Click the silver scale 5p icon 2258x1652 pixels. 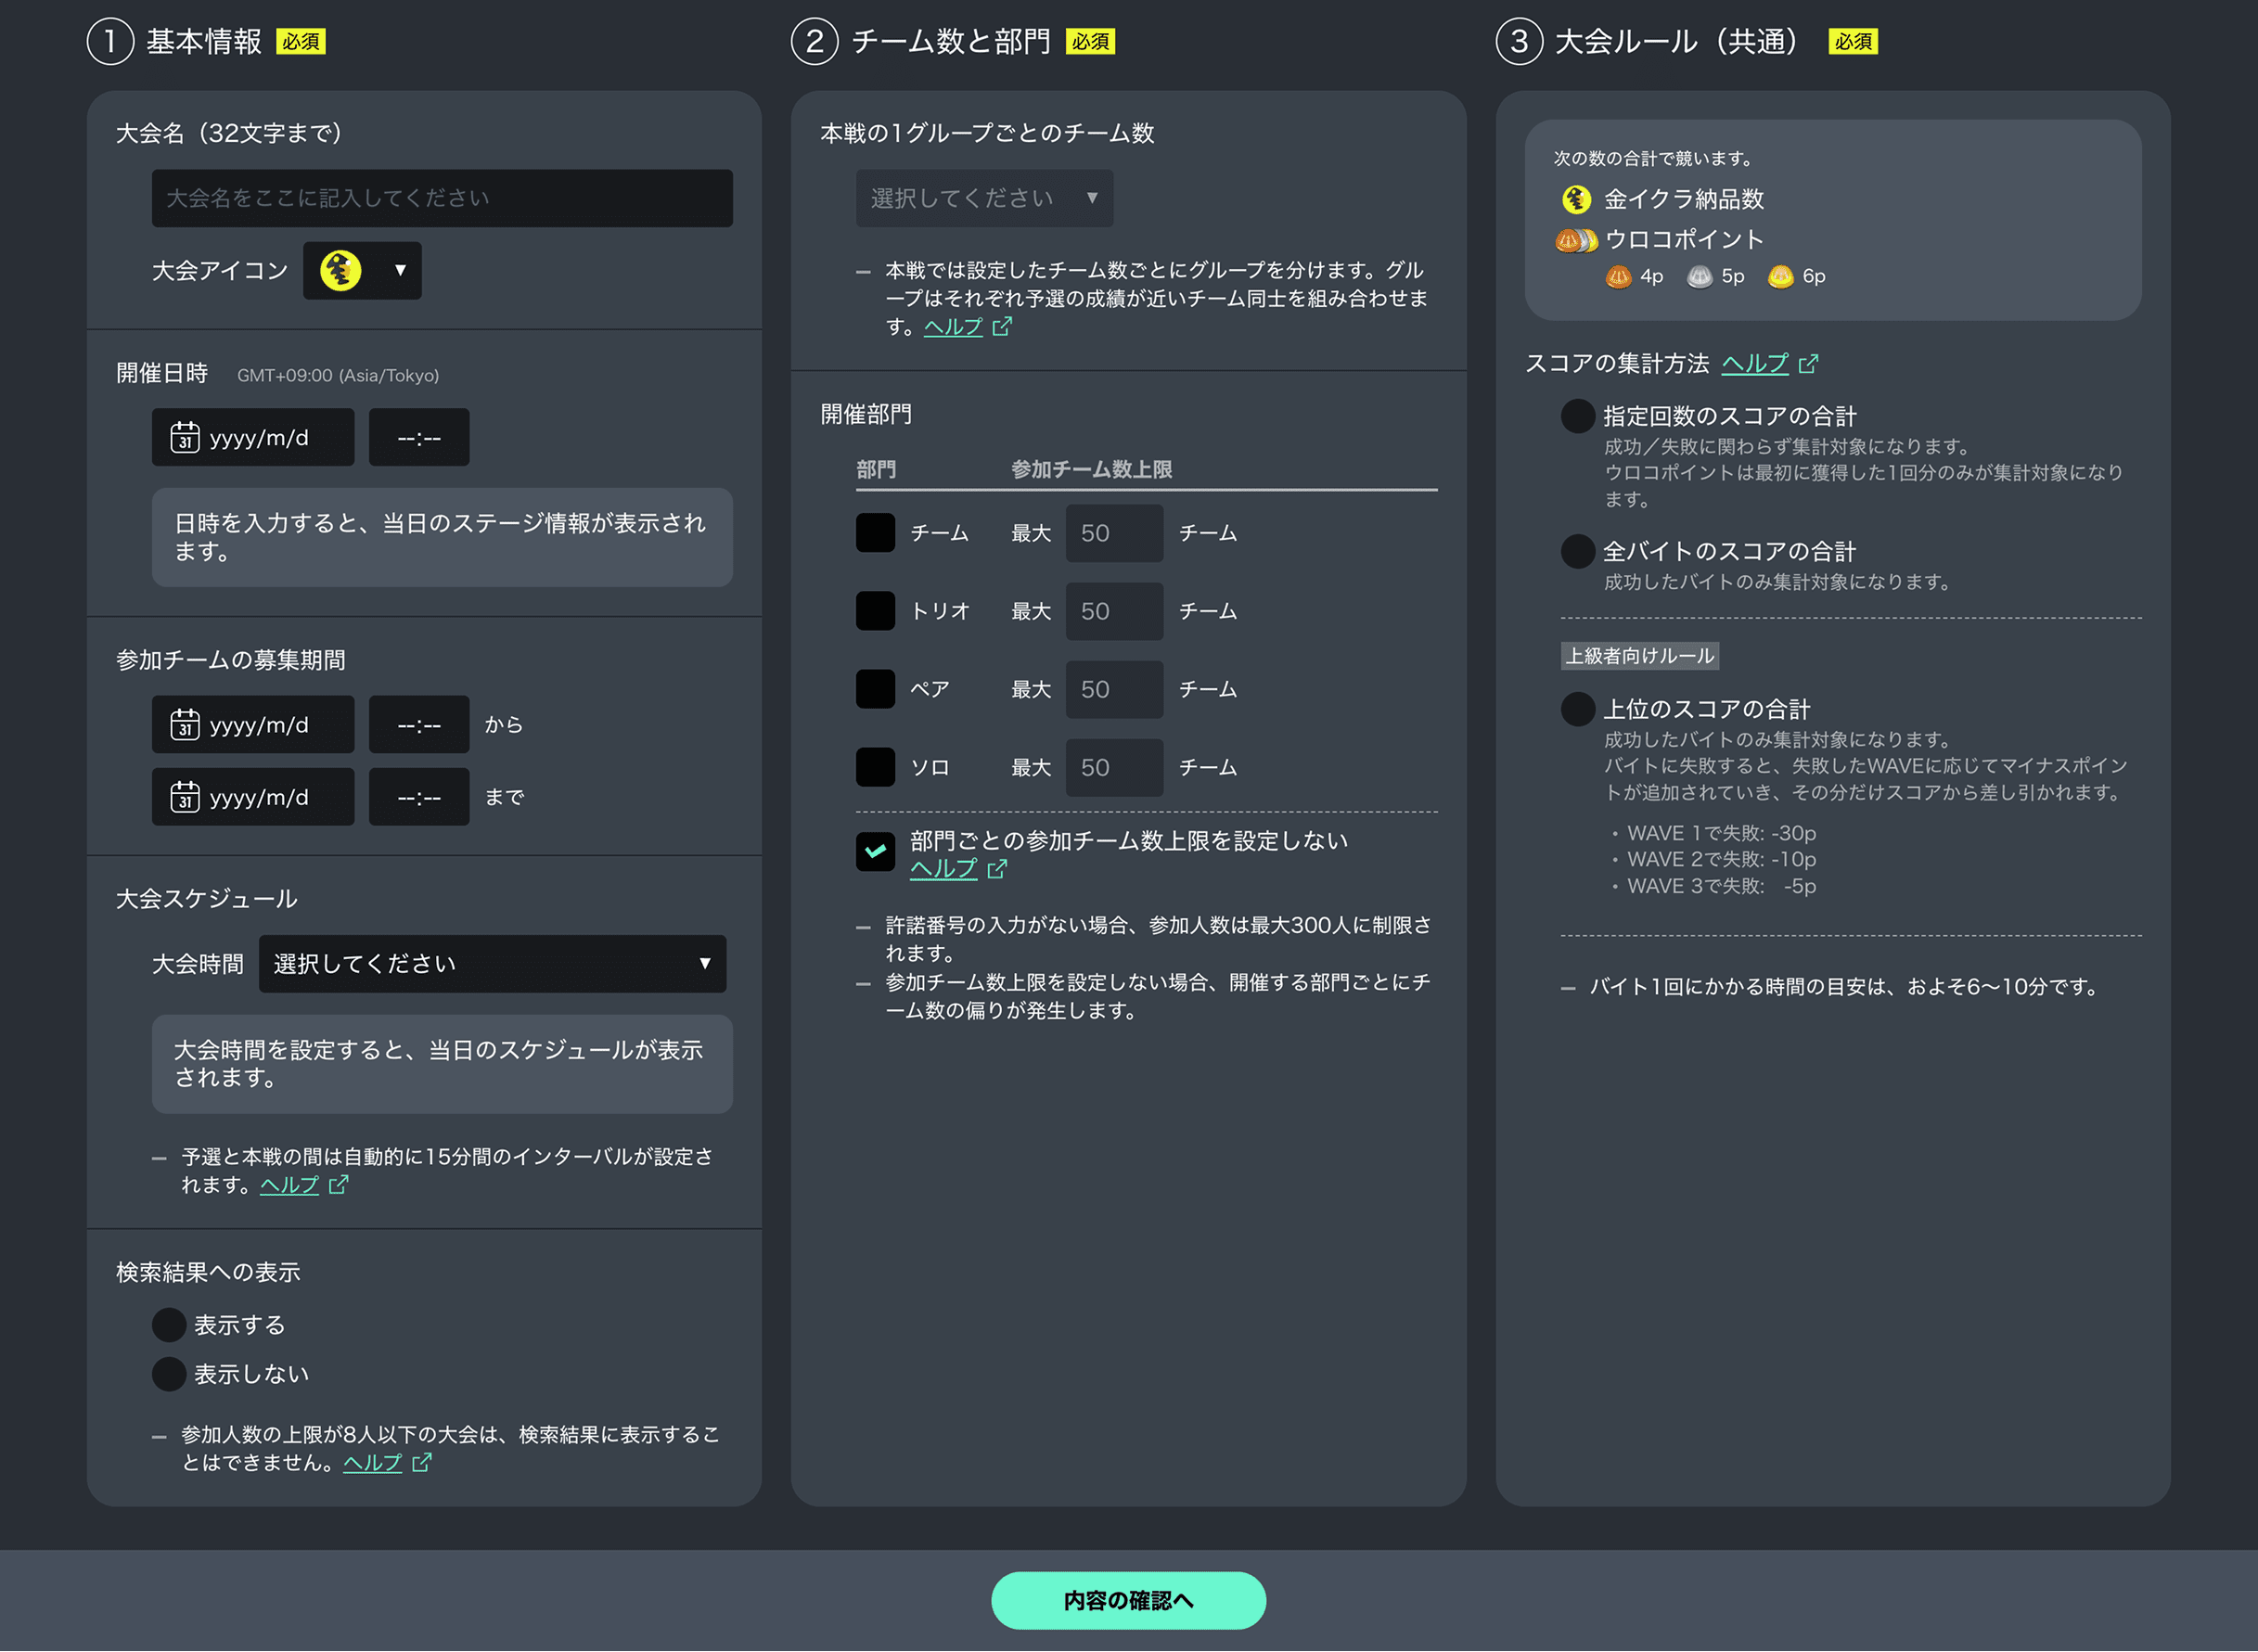(1699, 277)
